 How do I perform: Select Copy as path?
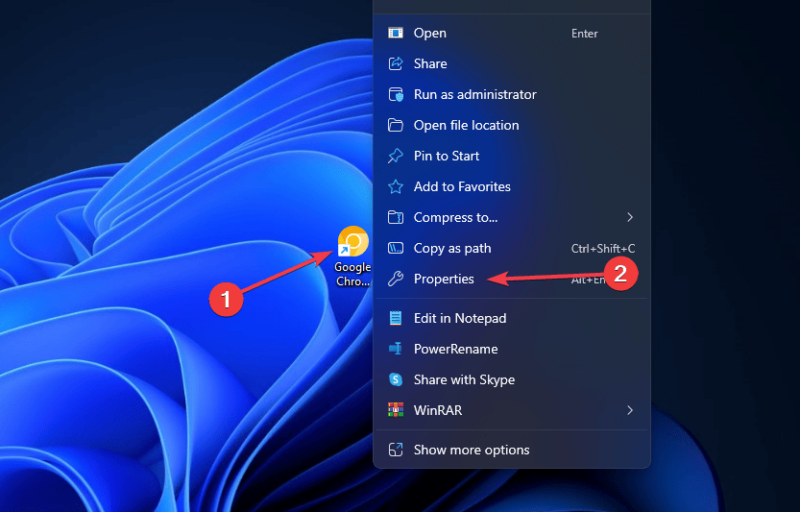(x=512, y=248)
